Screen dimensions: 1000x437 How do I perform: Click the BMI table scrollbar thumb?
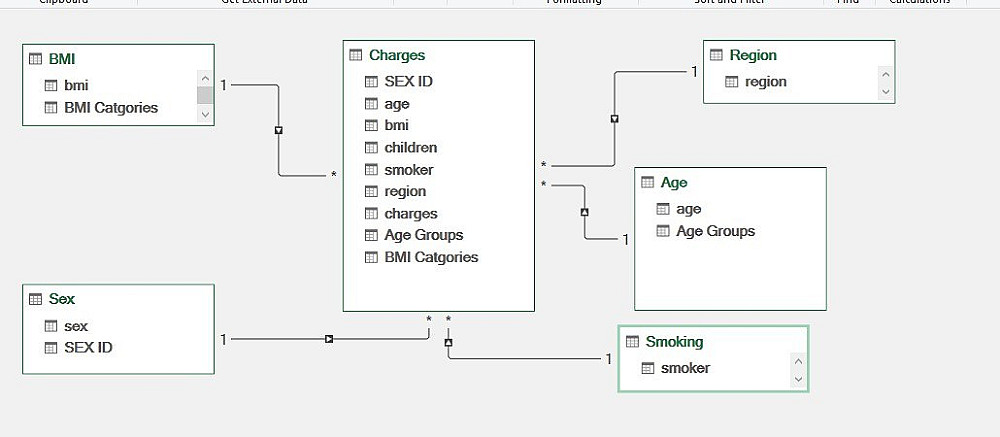coord(205,95)
